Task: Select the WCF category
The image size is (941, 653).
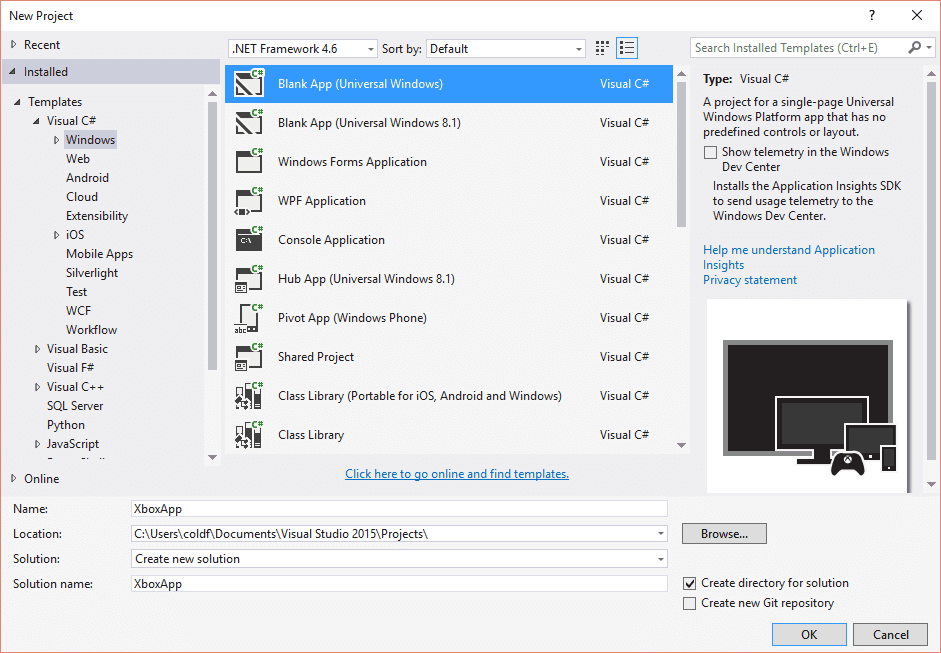Action: tap(79, 311)
